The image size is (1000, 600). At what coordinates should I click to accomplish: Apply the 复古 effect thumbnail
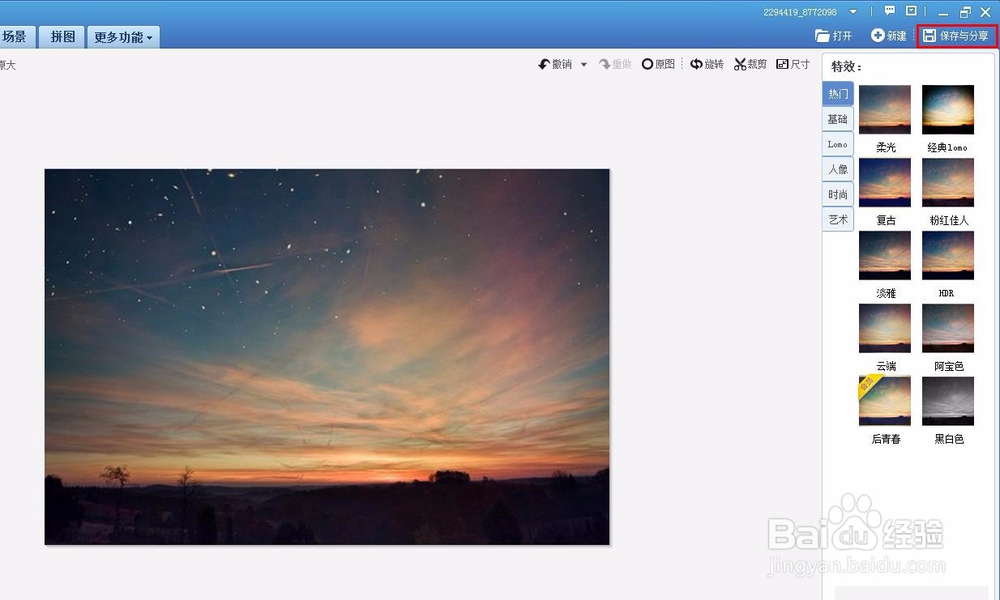pyautogui.click(x=885, y=182)
